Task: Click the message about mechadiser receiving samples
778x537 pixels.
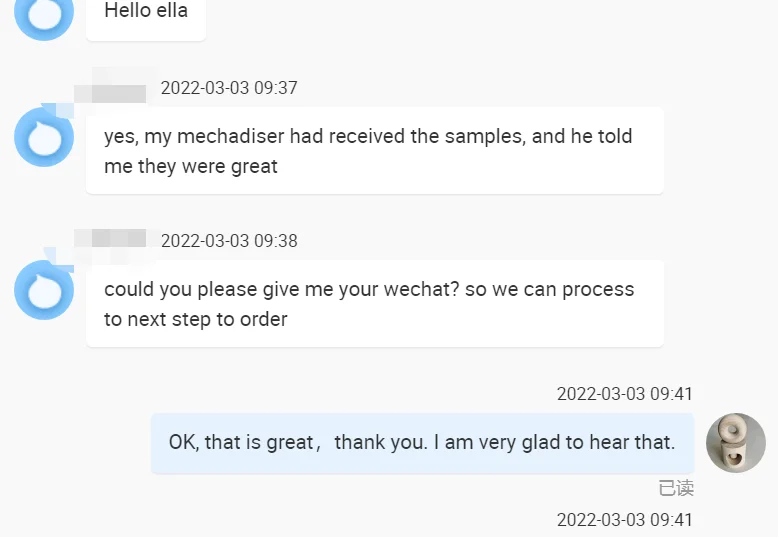Action: coord(374,151)
